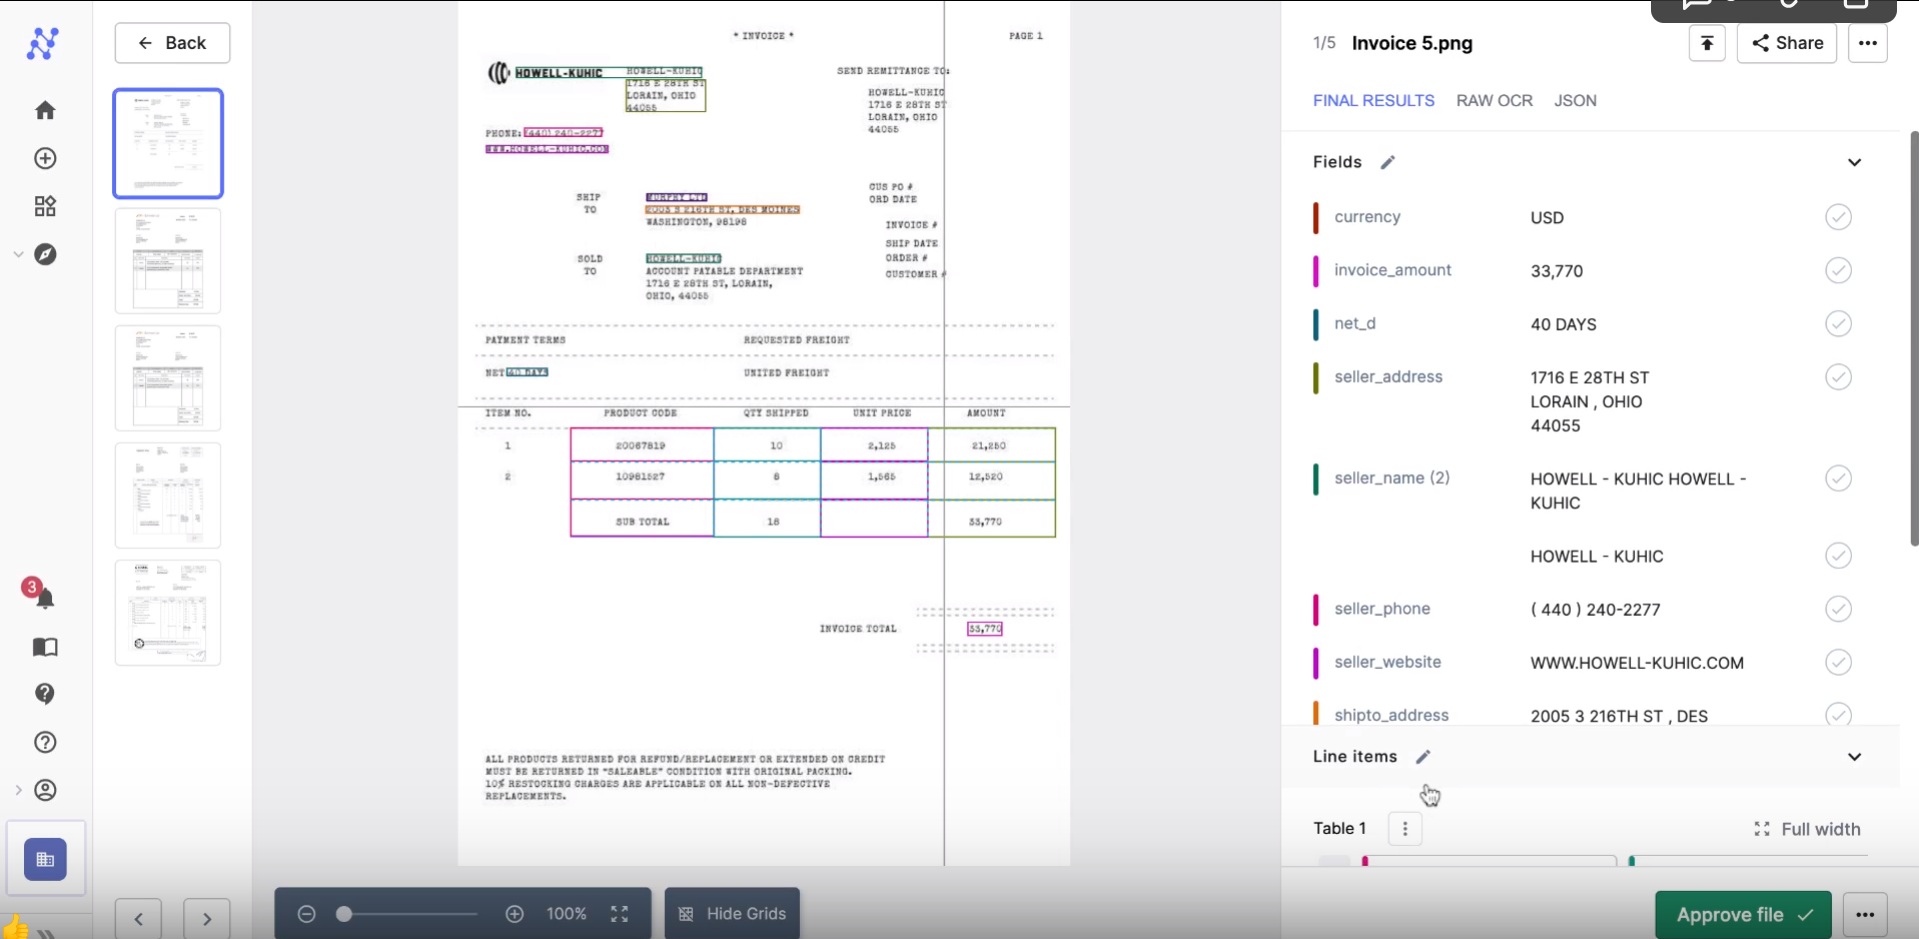
Task: Approve the invoice_amount field checkmark
Action: click(1839, 270)
